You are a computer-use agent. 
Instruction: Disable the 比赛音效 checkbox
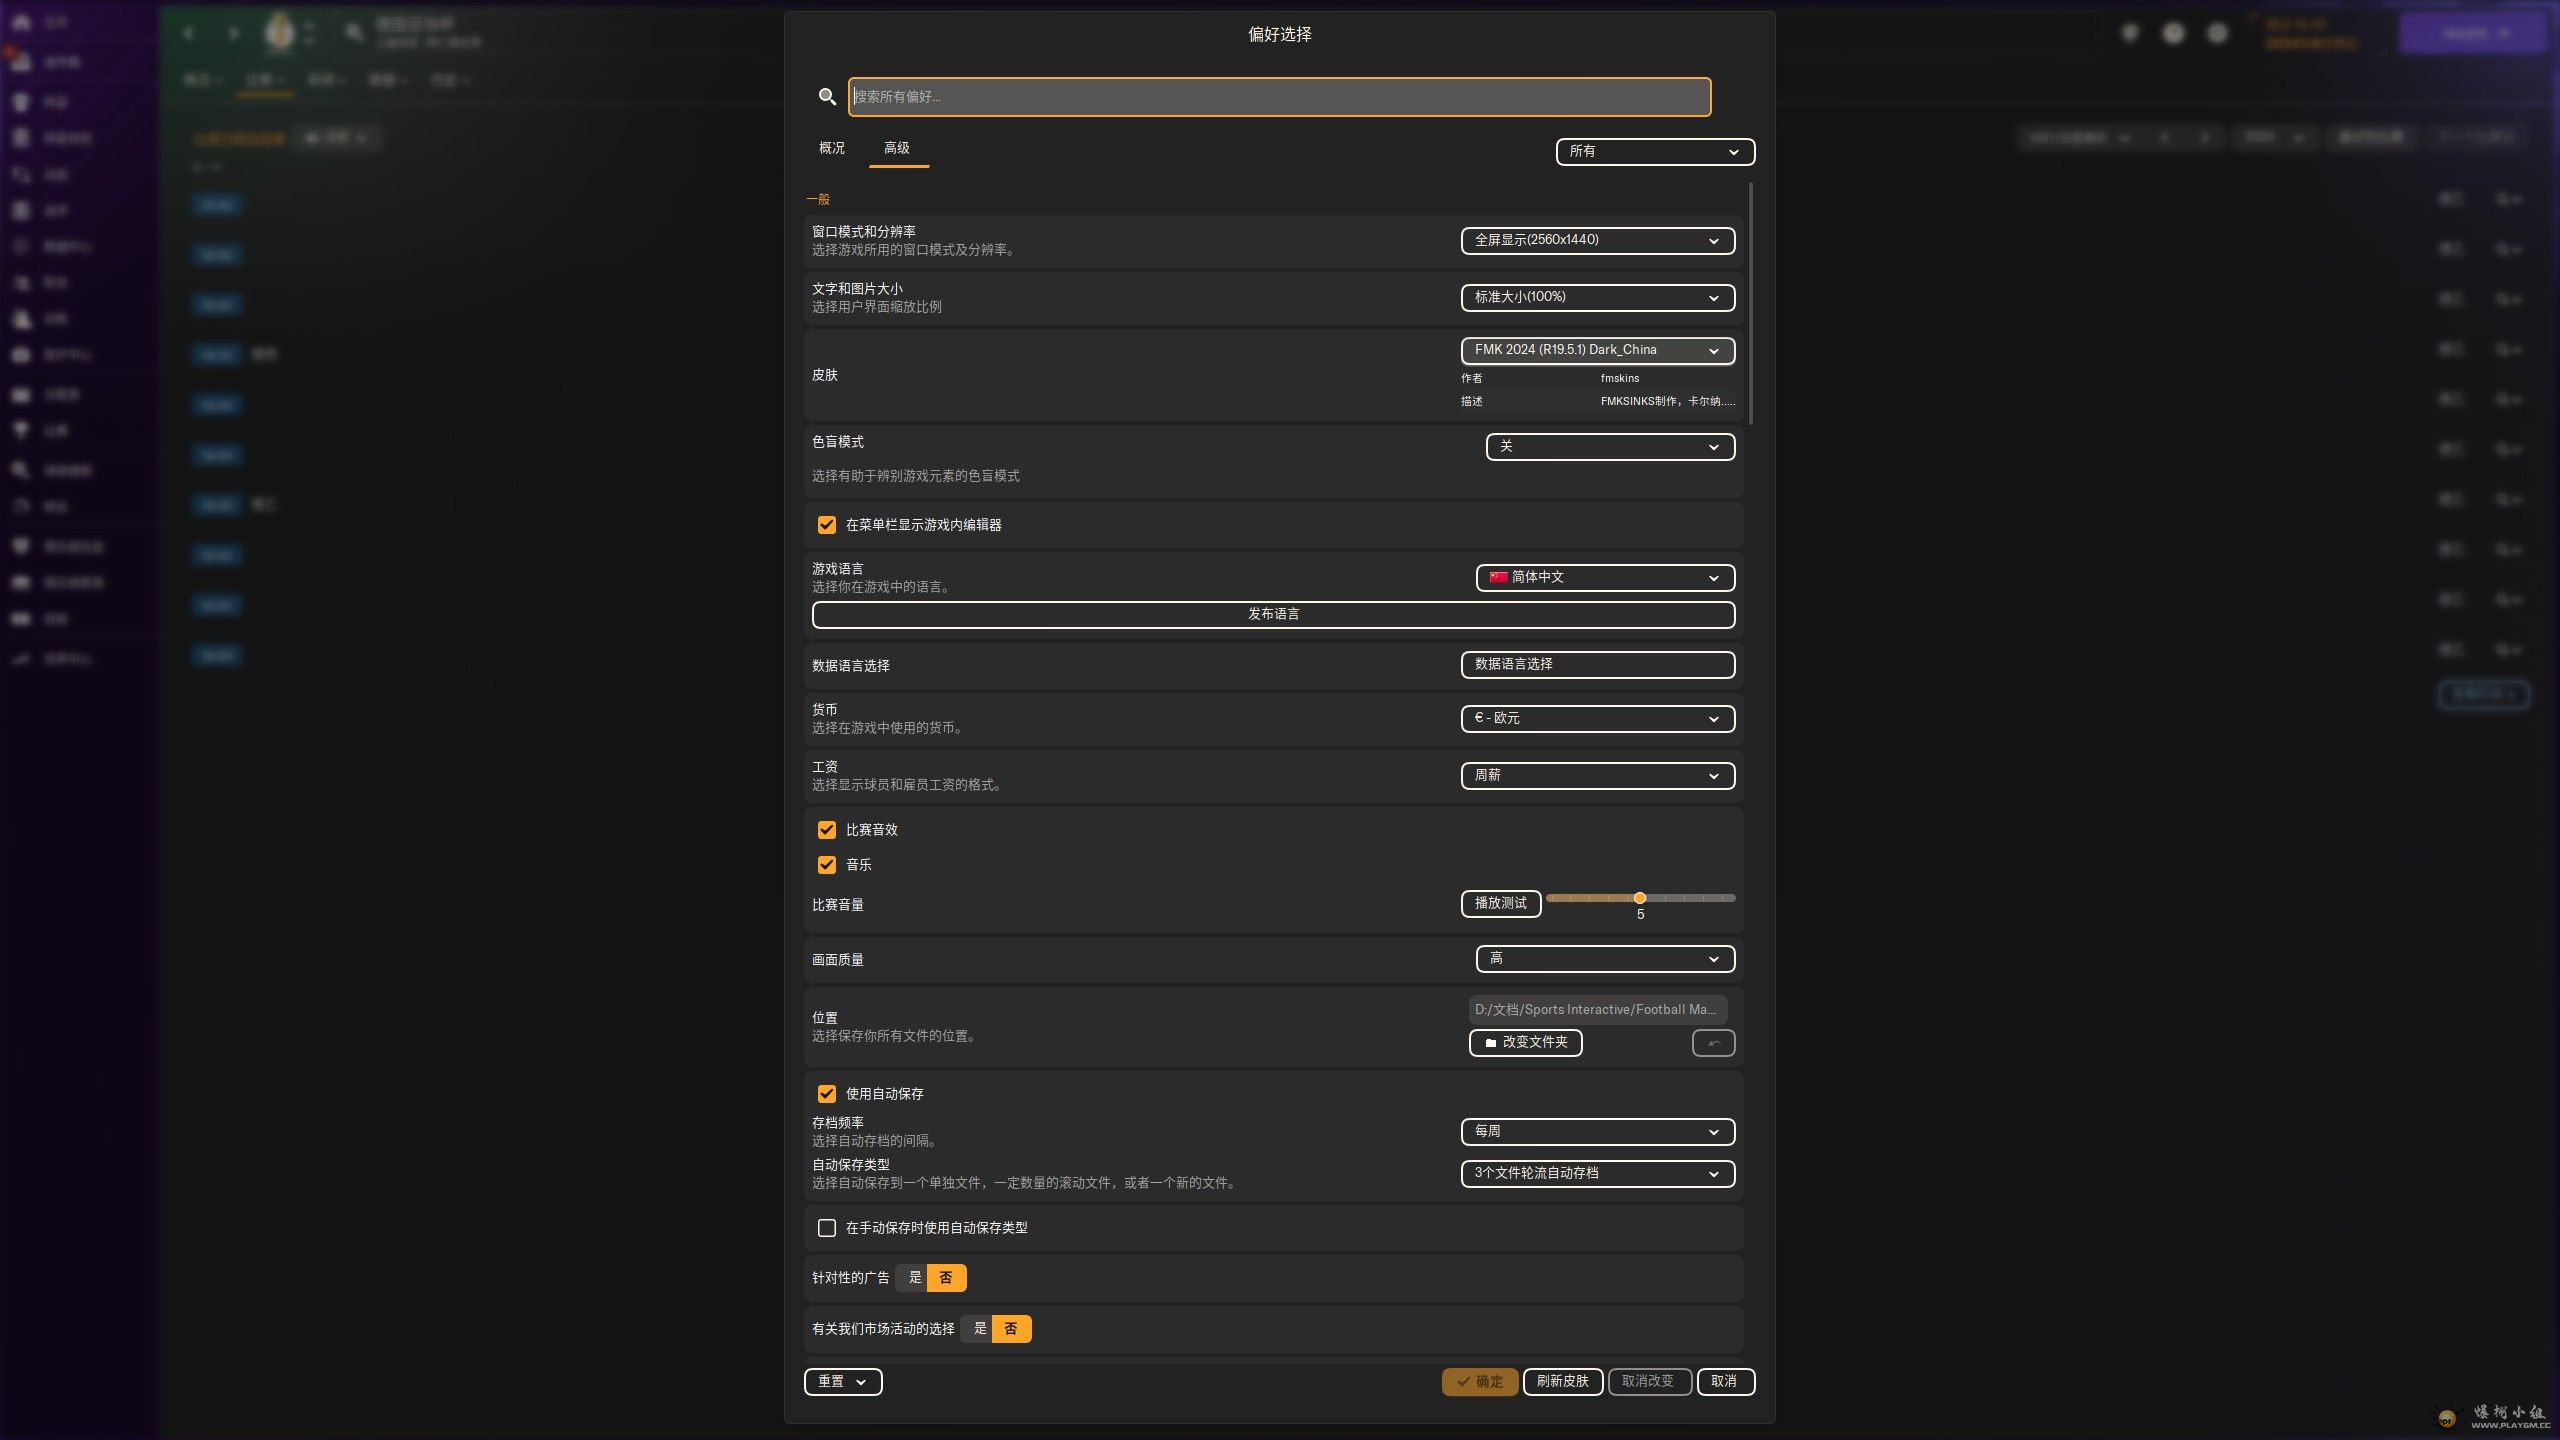coord(827,830)
